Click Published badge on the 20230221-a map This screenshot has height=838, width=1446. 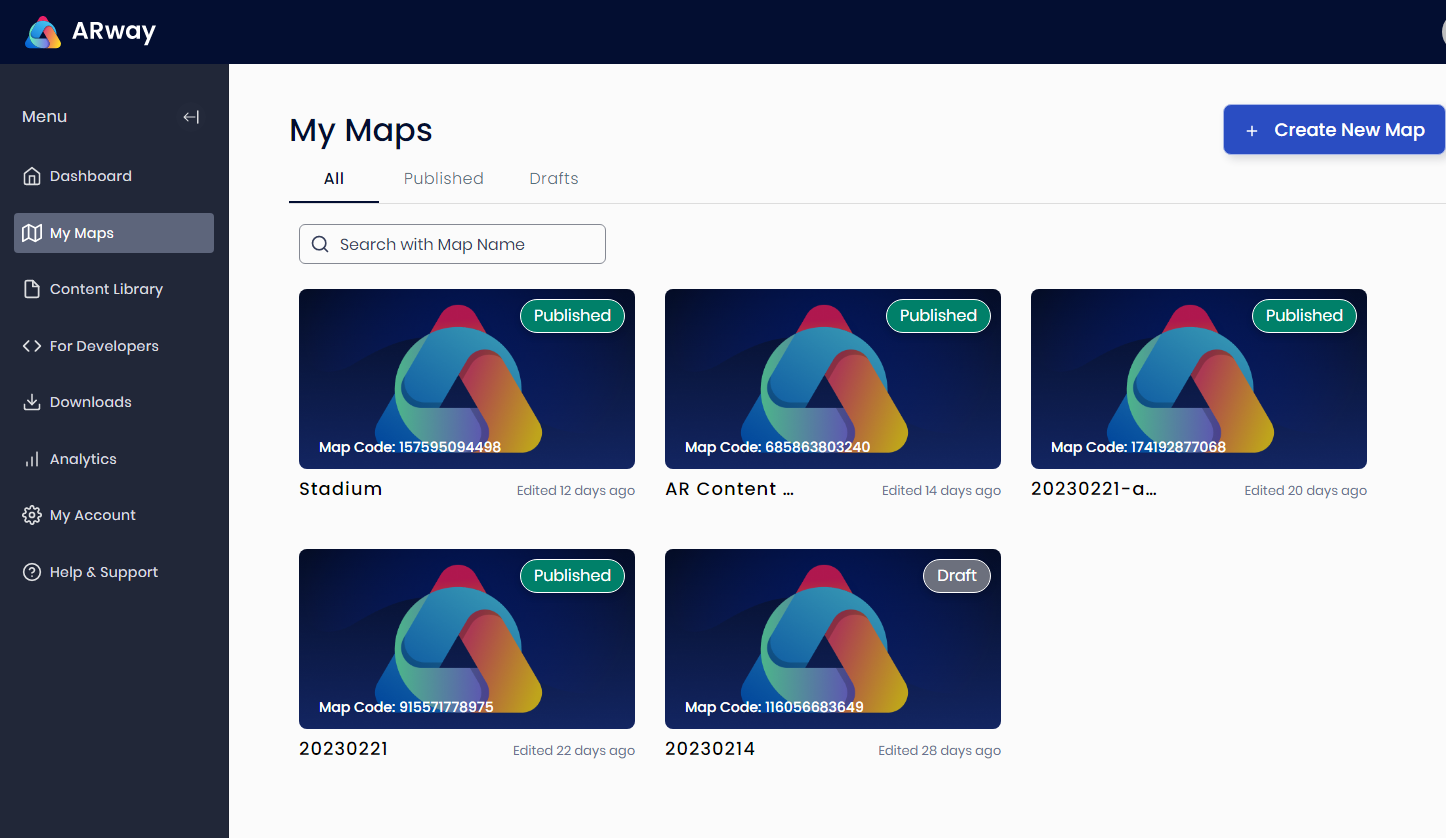click(1304, 316)
